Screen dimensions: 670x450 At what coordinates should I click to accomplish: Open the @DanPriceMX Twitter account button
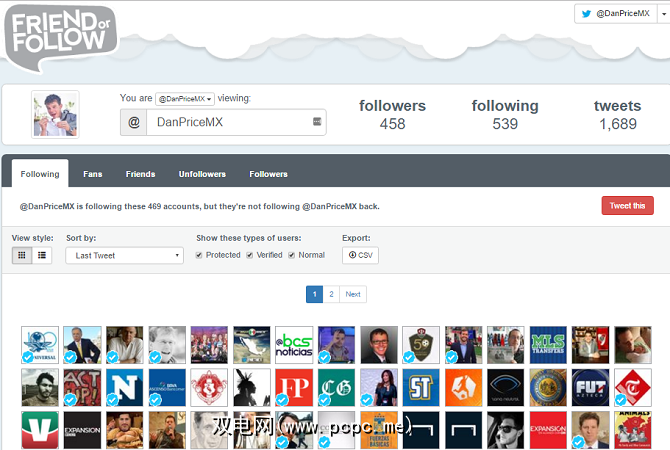(616, 14)
